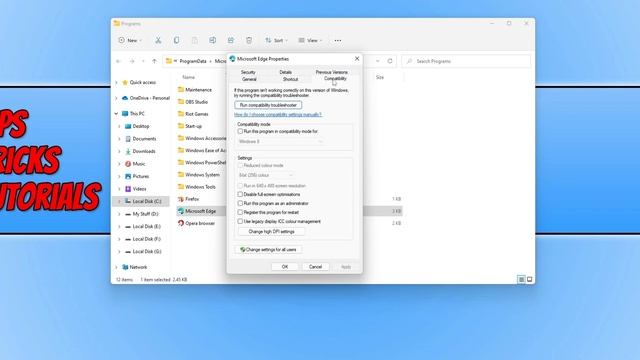Click Change settings for all users button
Viewport: 640px width, 360px height.
click(269, 249)
